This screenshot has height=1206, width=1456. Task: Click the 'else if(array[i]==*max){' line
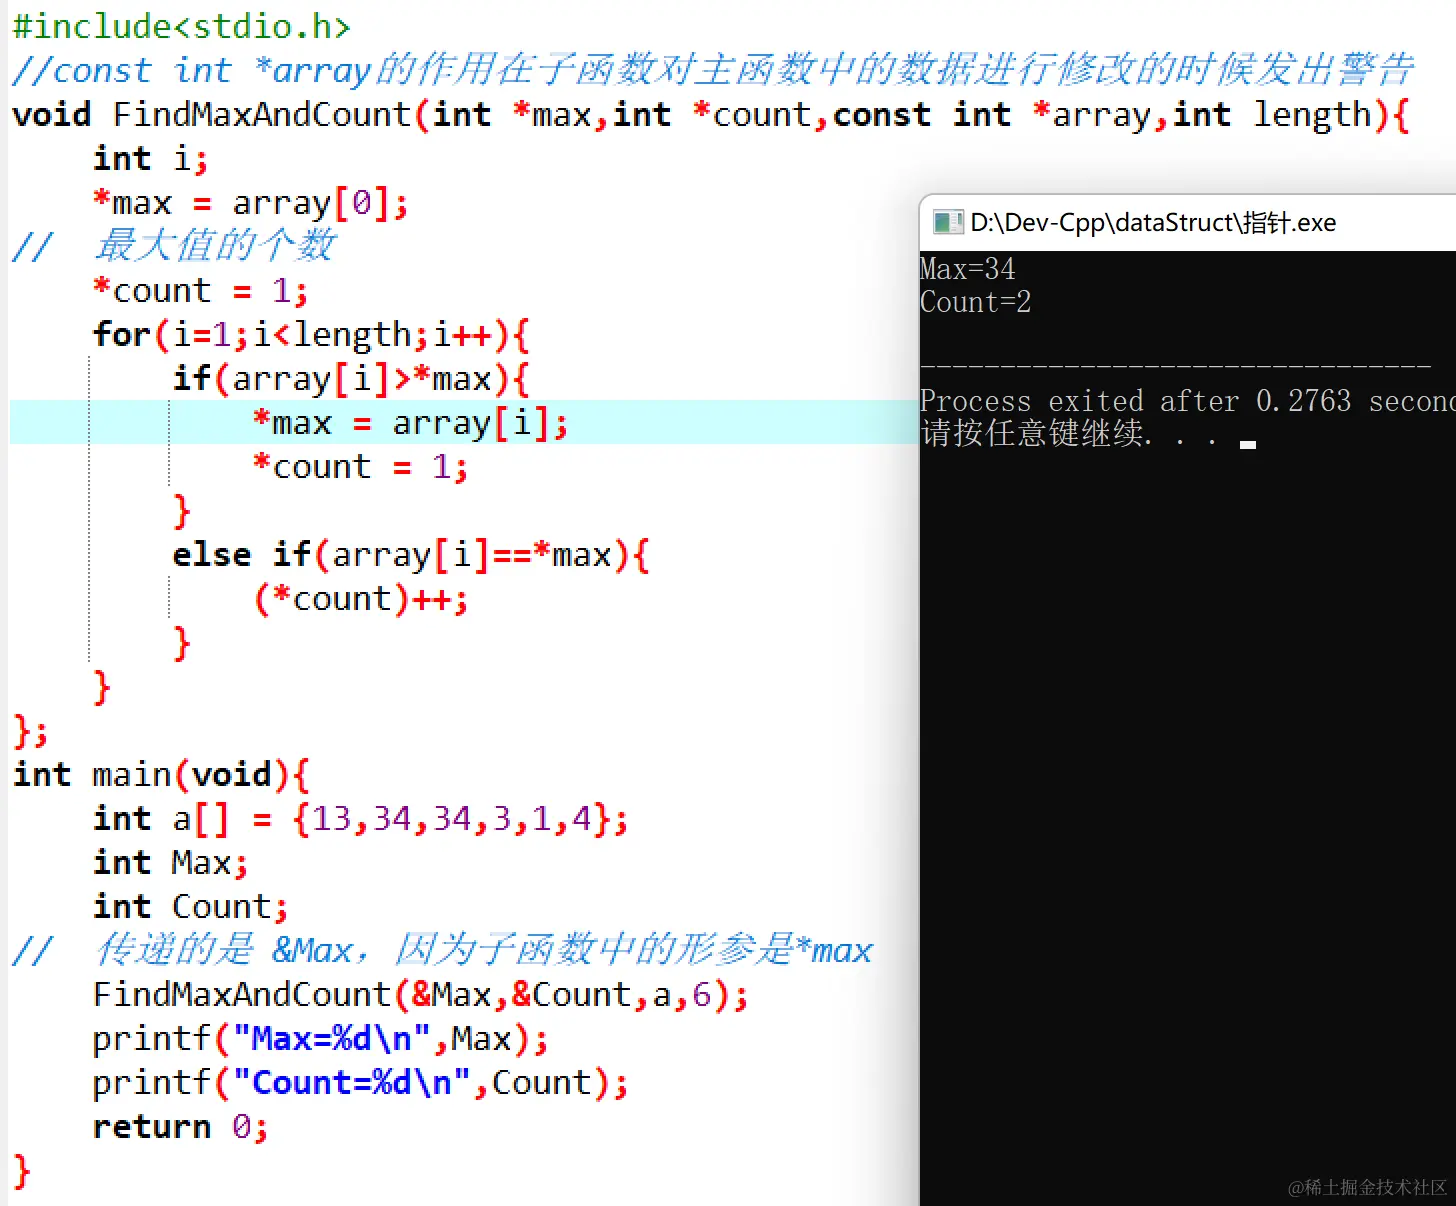411,555
